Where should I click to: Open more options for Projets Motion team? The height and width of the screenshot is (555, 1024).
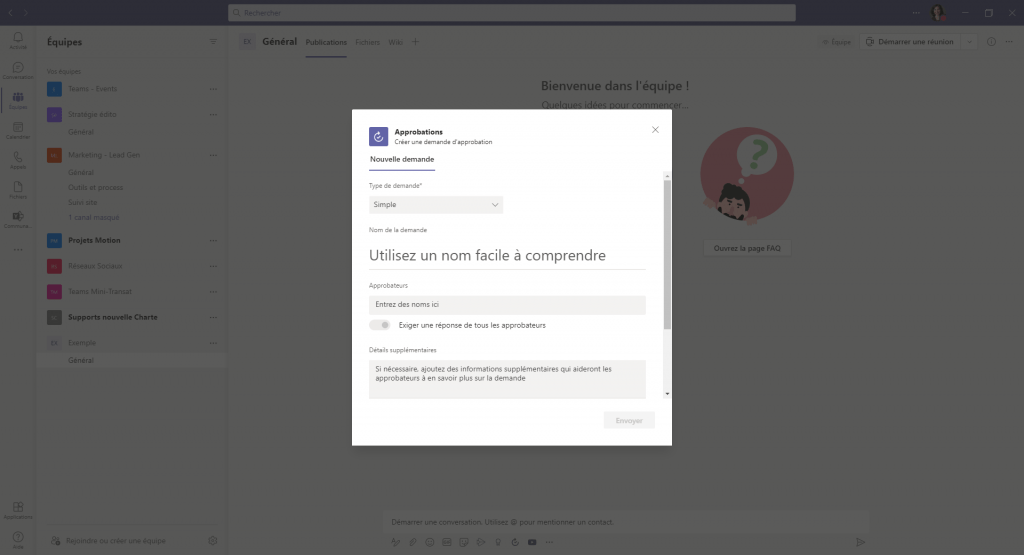[x=213, y=240]
